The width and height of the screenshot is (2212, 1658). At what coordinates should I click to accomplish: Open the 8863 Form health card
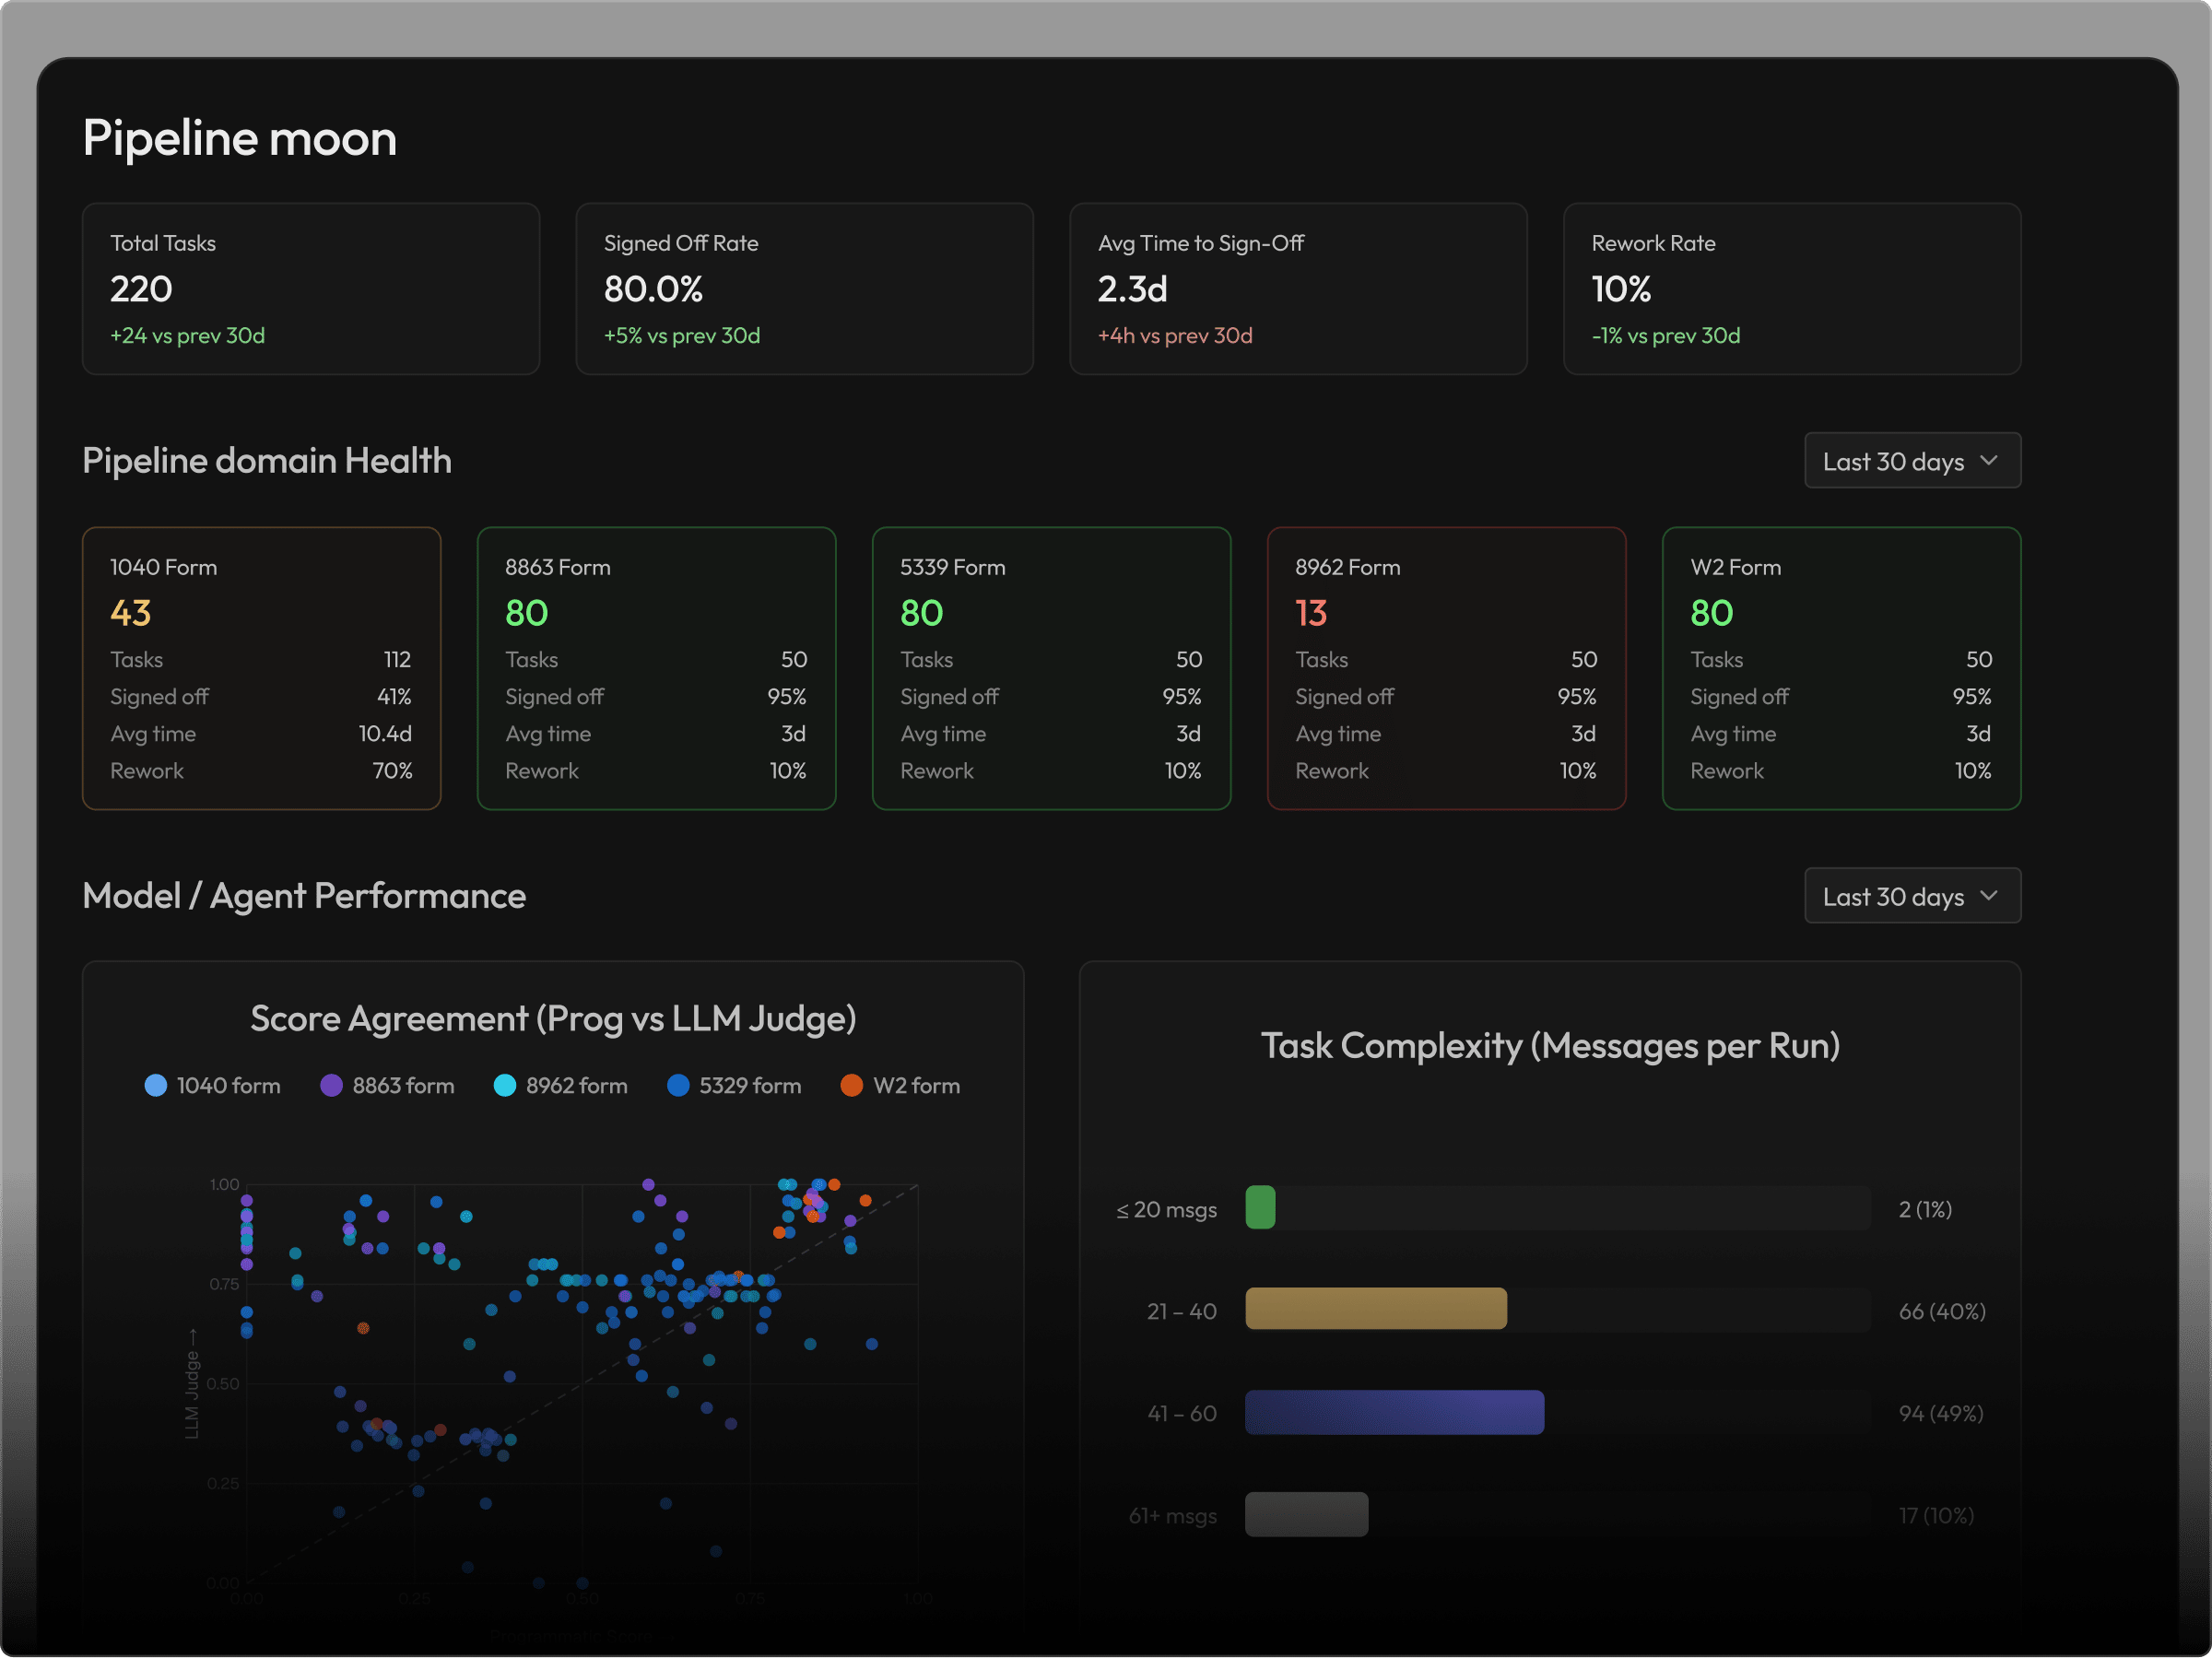click(x=656, y=669)
